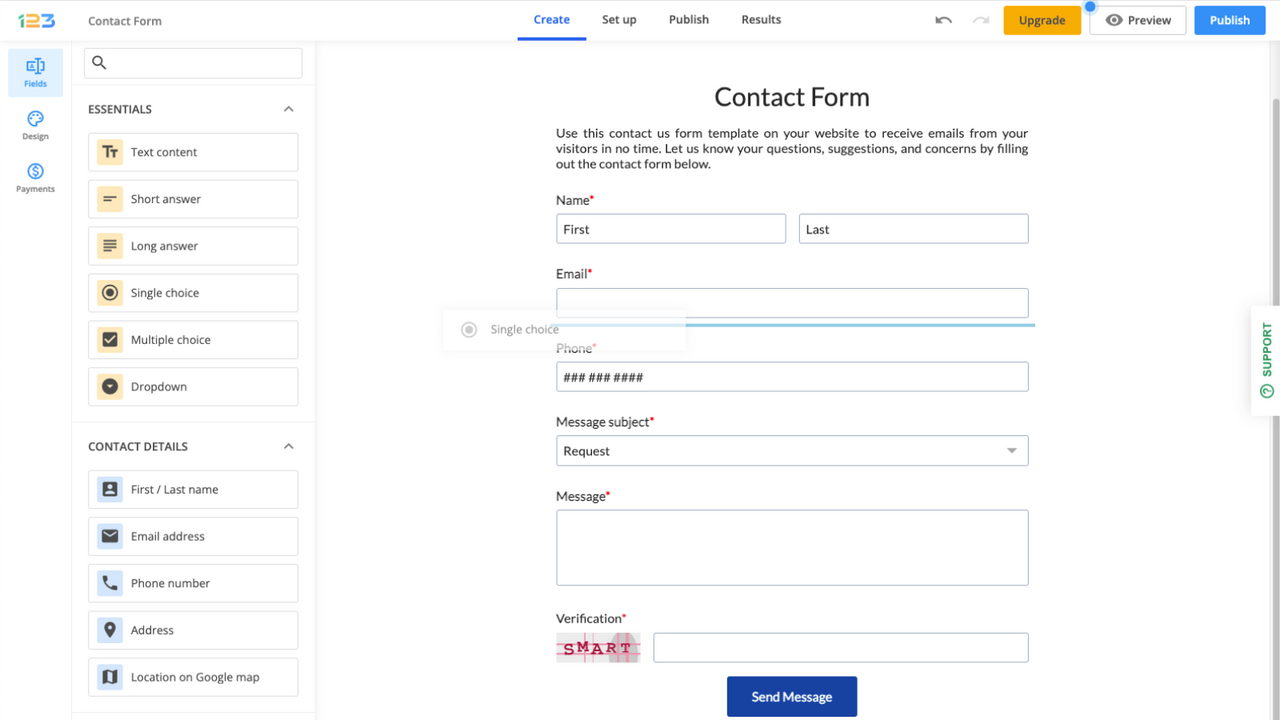Open the Payments panel in the sidebar
Viewport: 1280px width, 720px height.
pyautogui.click(x=35, y=178)
